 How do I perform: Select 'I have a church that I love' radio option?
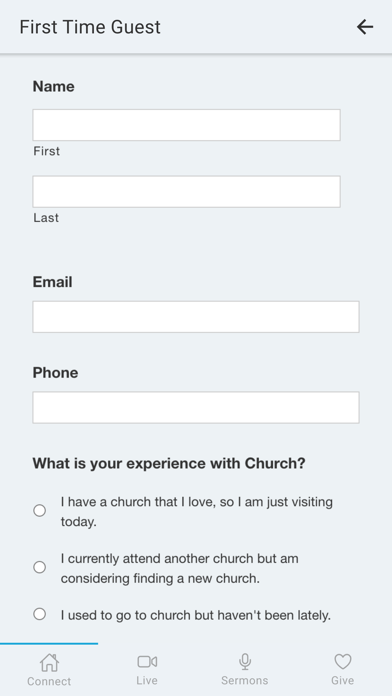40,511
